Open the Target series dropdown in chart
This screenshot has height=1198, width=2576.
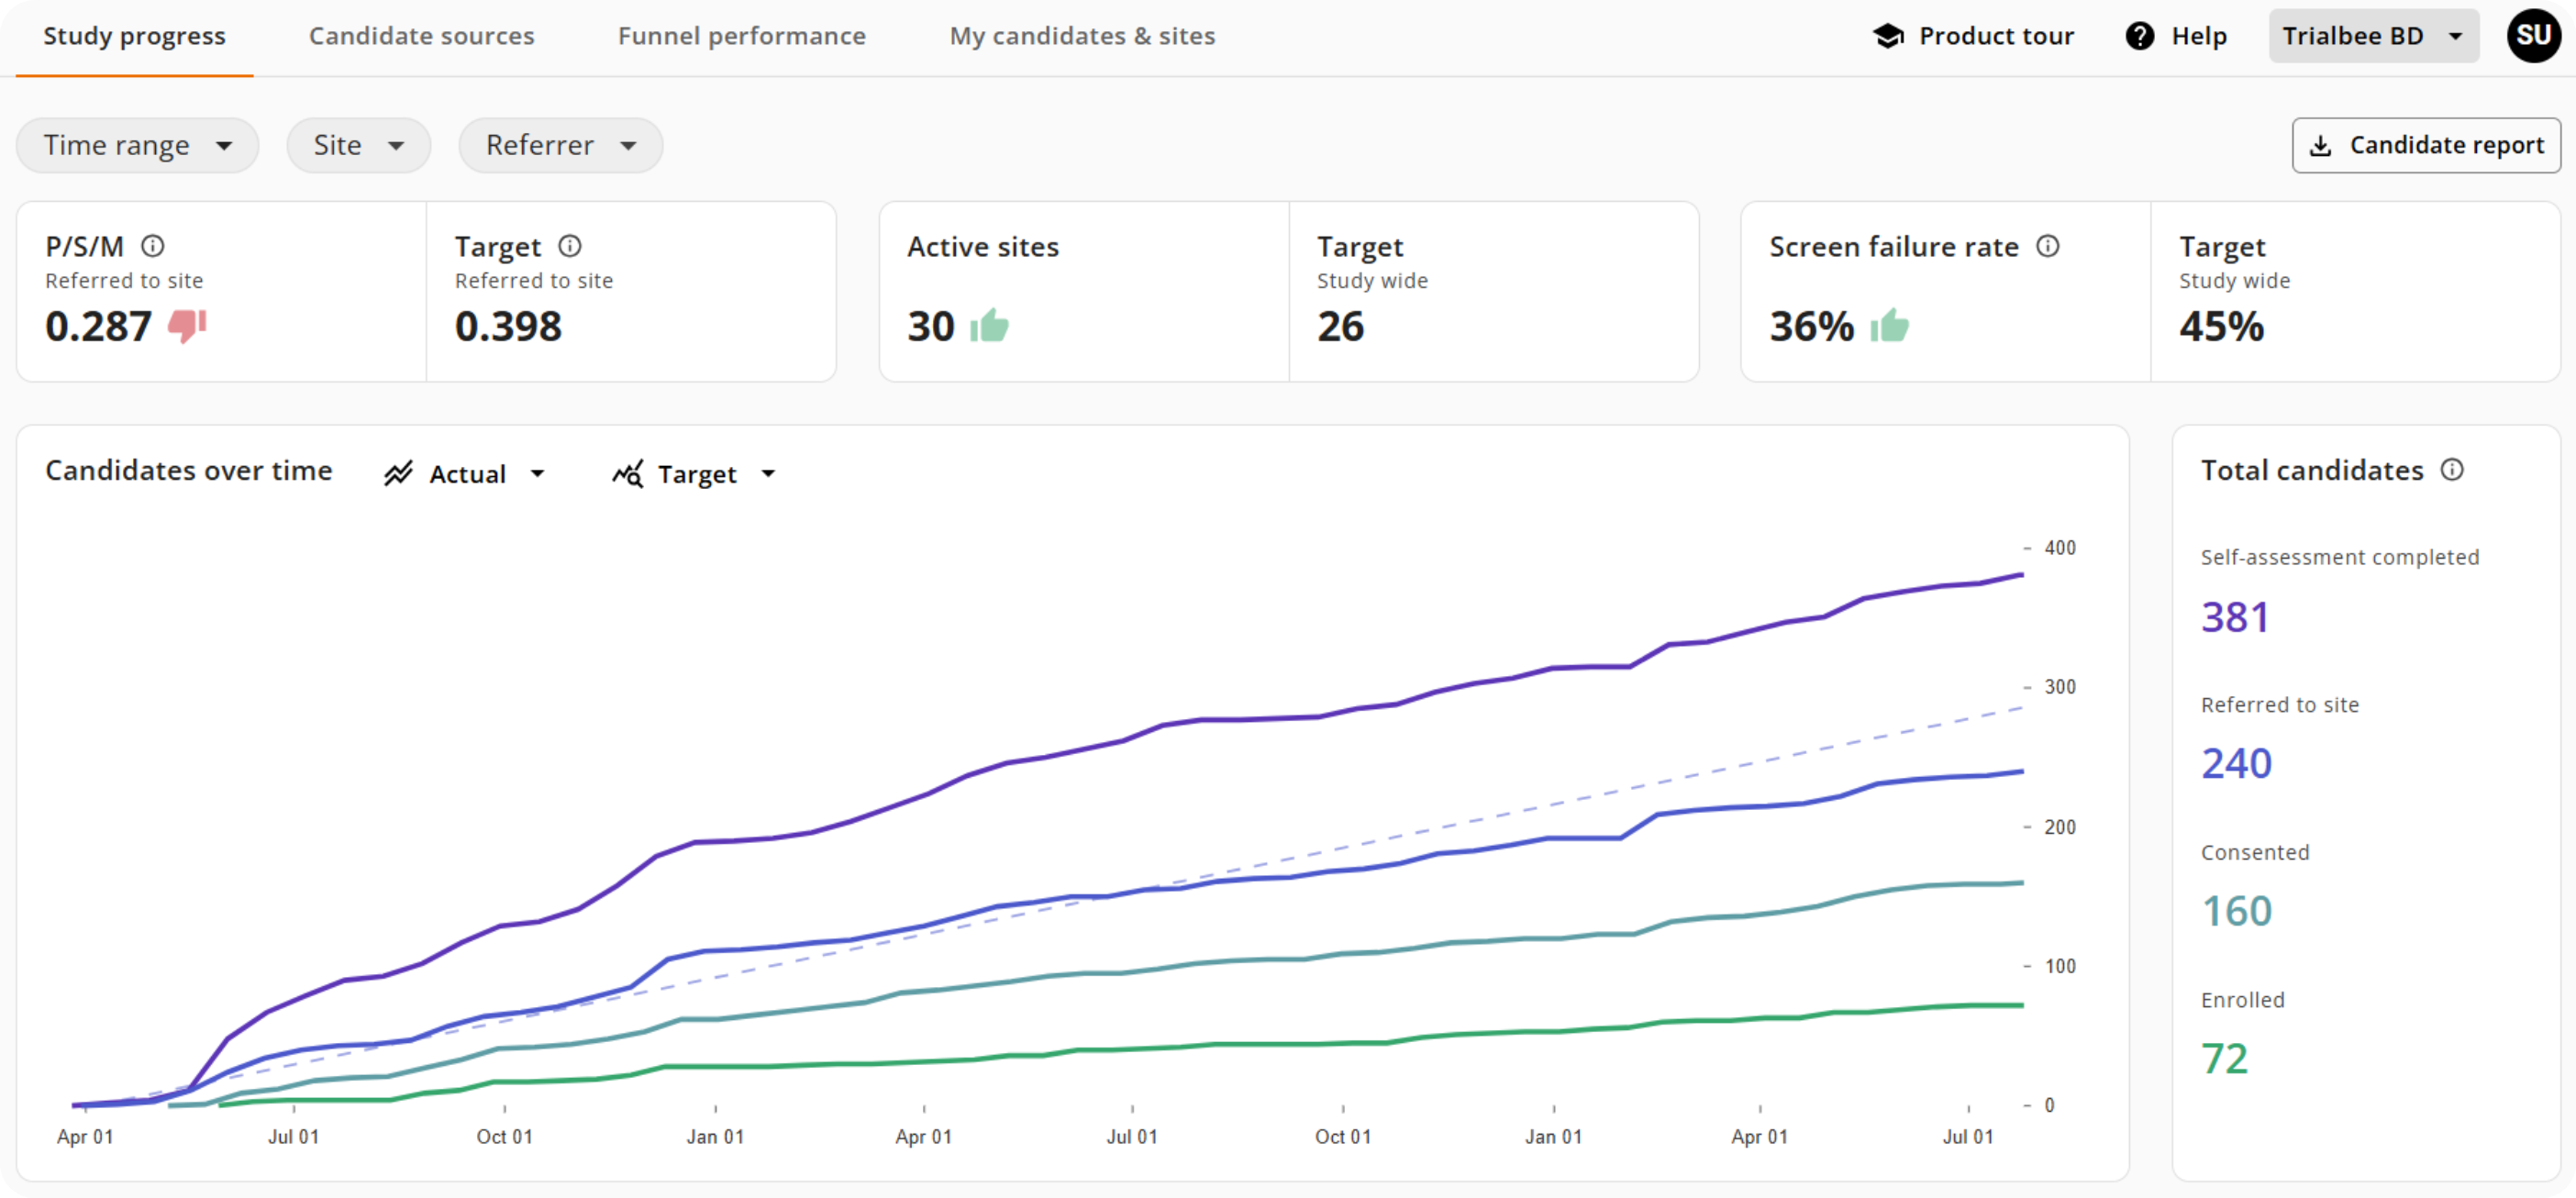[695, 474]
